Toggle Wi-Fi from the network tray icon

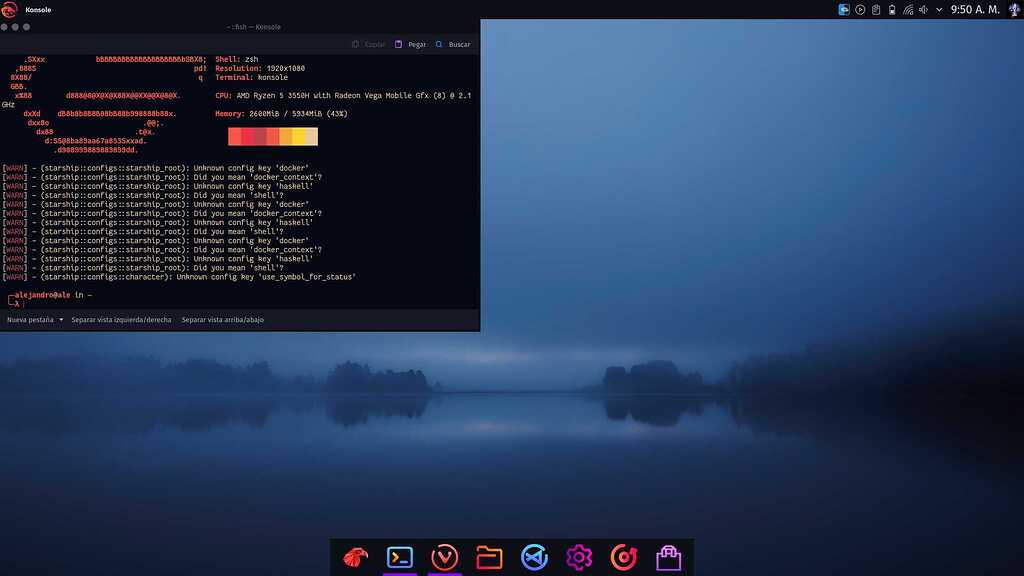908,9
